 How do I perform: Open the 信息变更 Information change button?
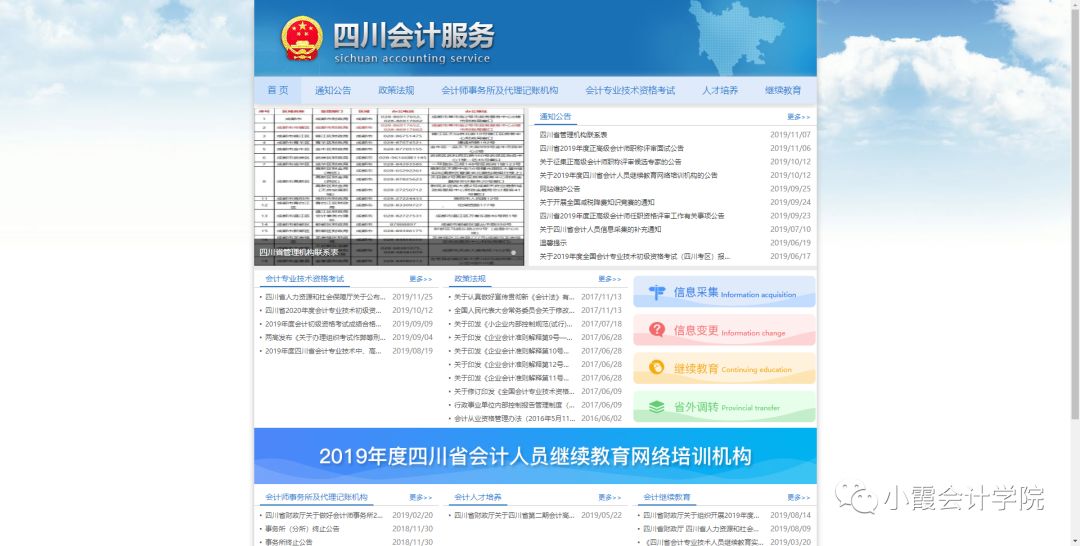point(724,330)
